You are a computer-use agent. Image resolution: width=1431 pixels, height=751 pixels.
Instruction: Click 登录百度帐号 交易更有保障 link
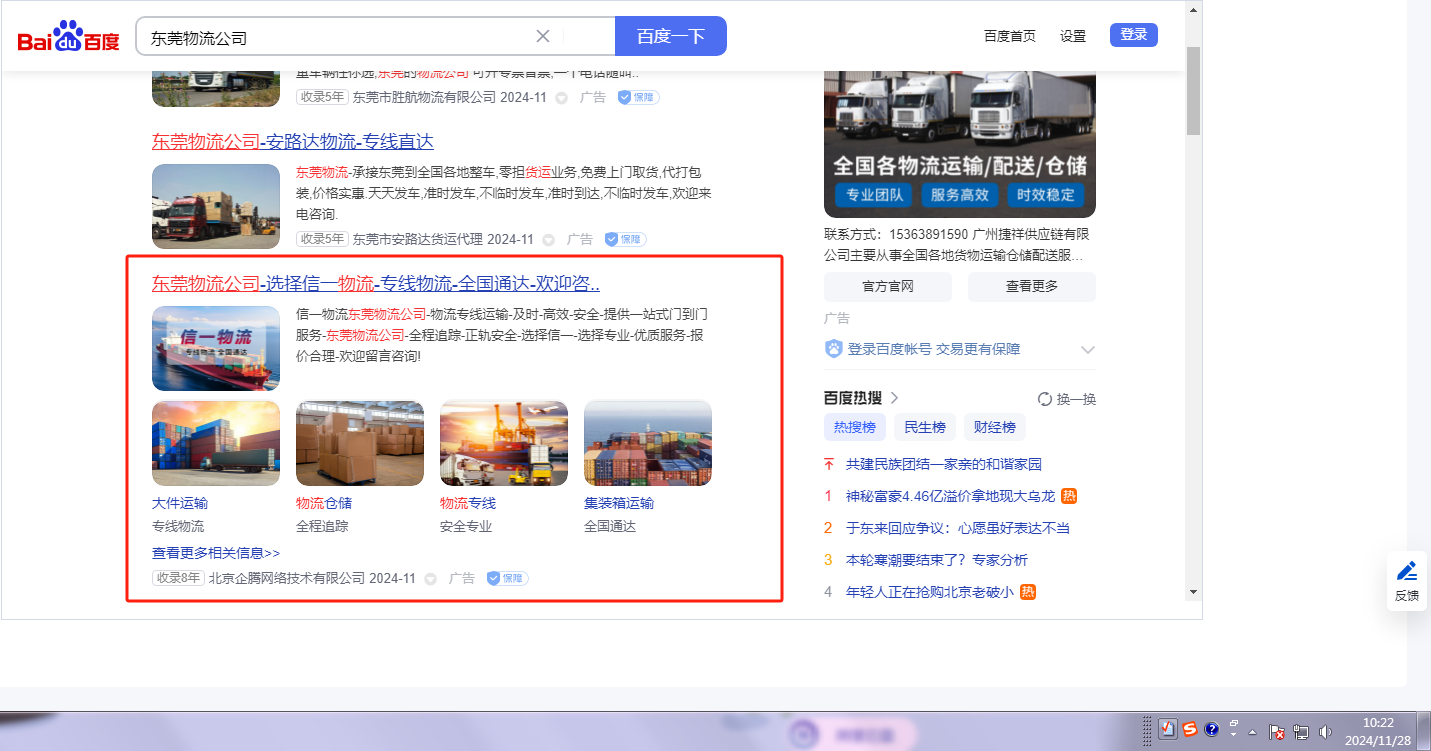(x=934, y=349)
